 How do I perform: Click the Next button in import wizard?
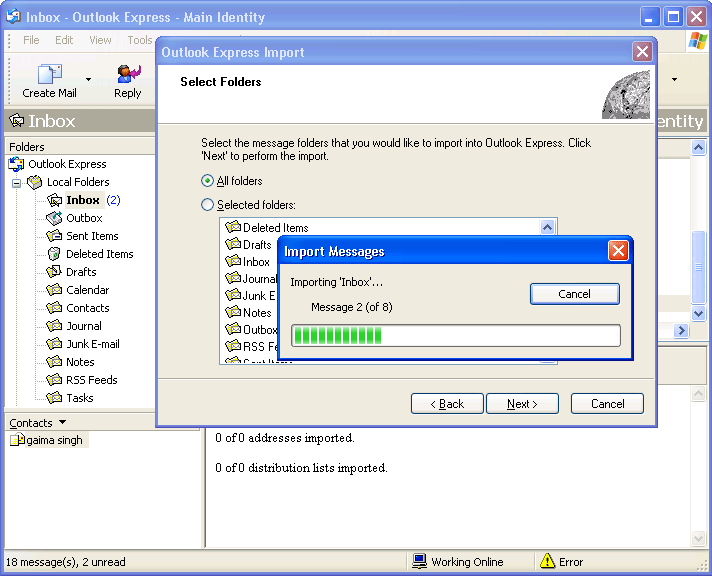pyautogui.click(x=522, y=403)
